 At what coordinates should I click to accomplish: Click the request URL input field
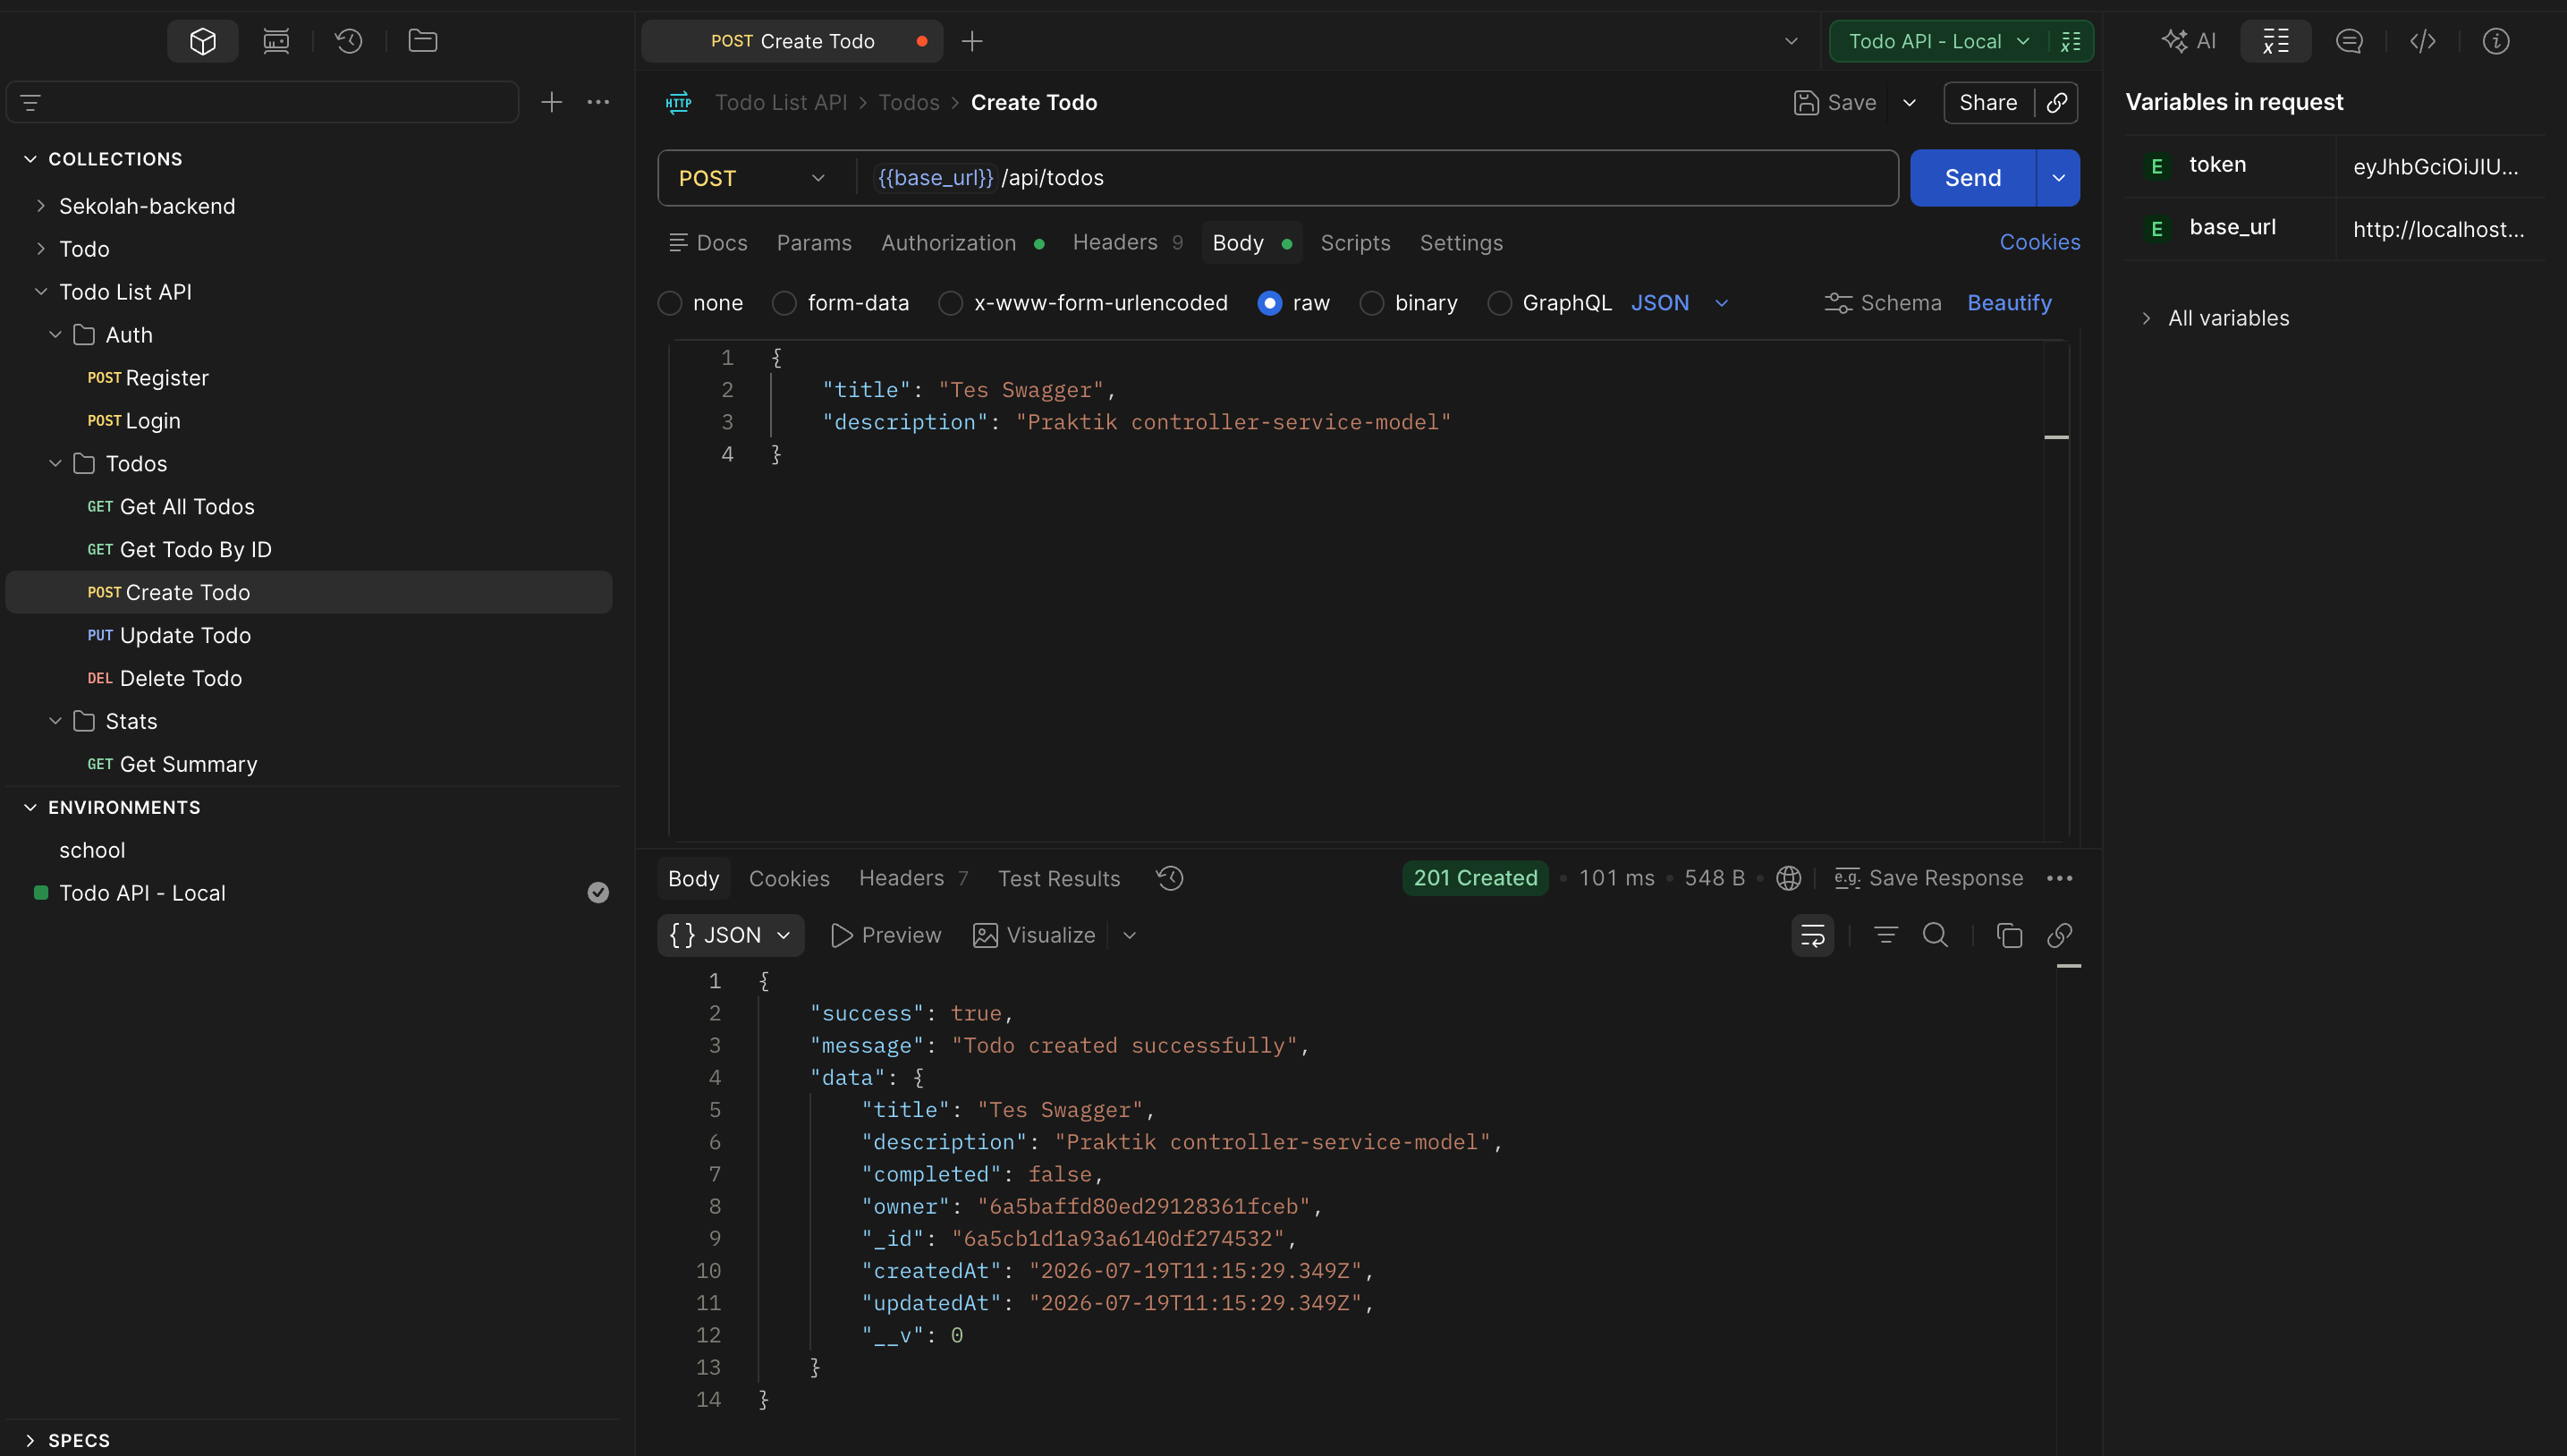click(1378, 178)
